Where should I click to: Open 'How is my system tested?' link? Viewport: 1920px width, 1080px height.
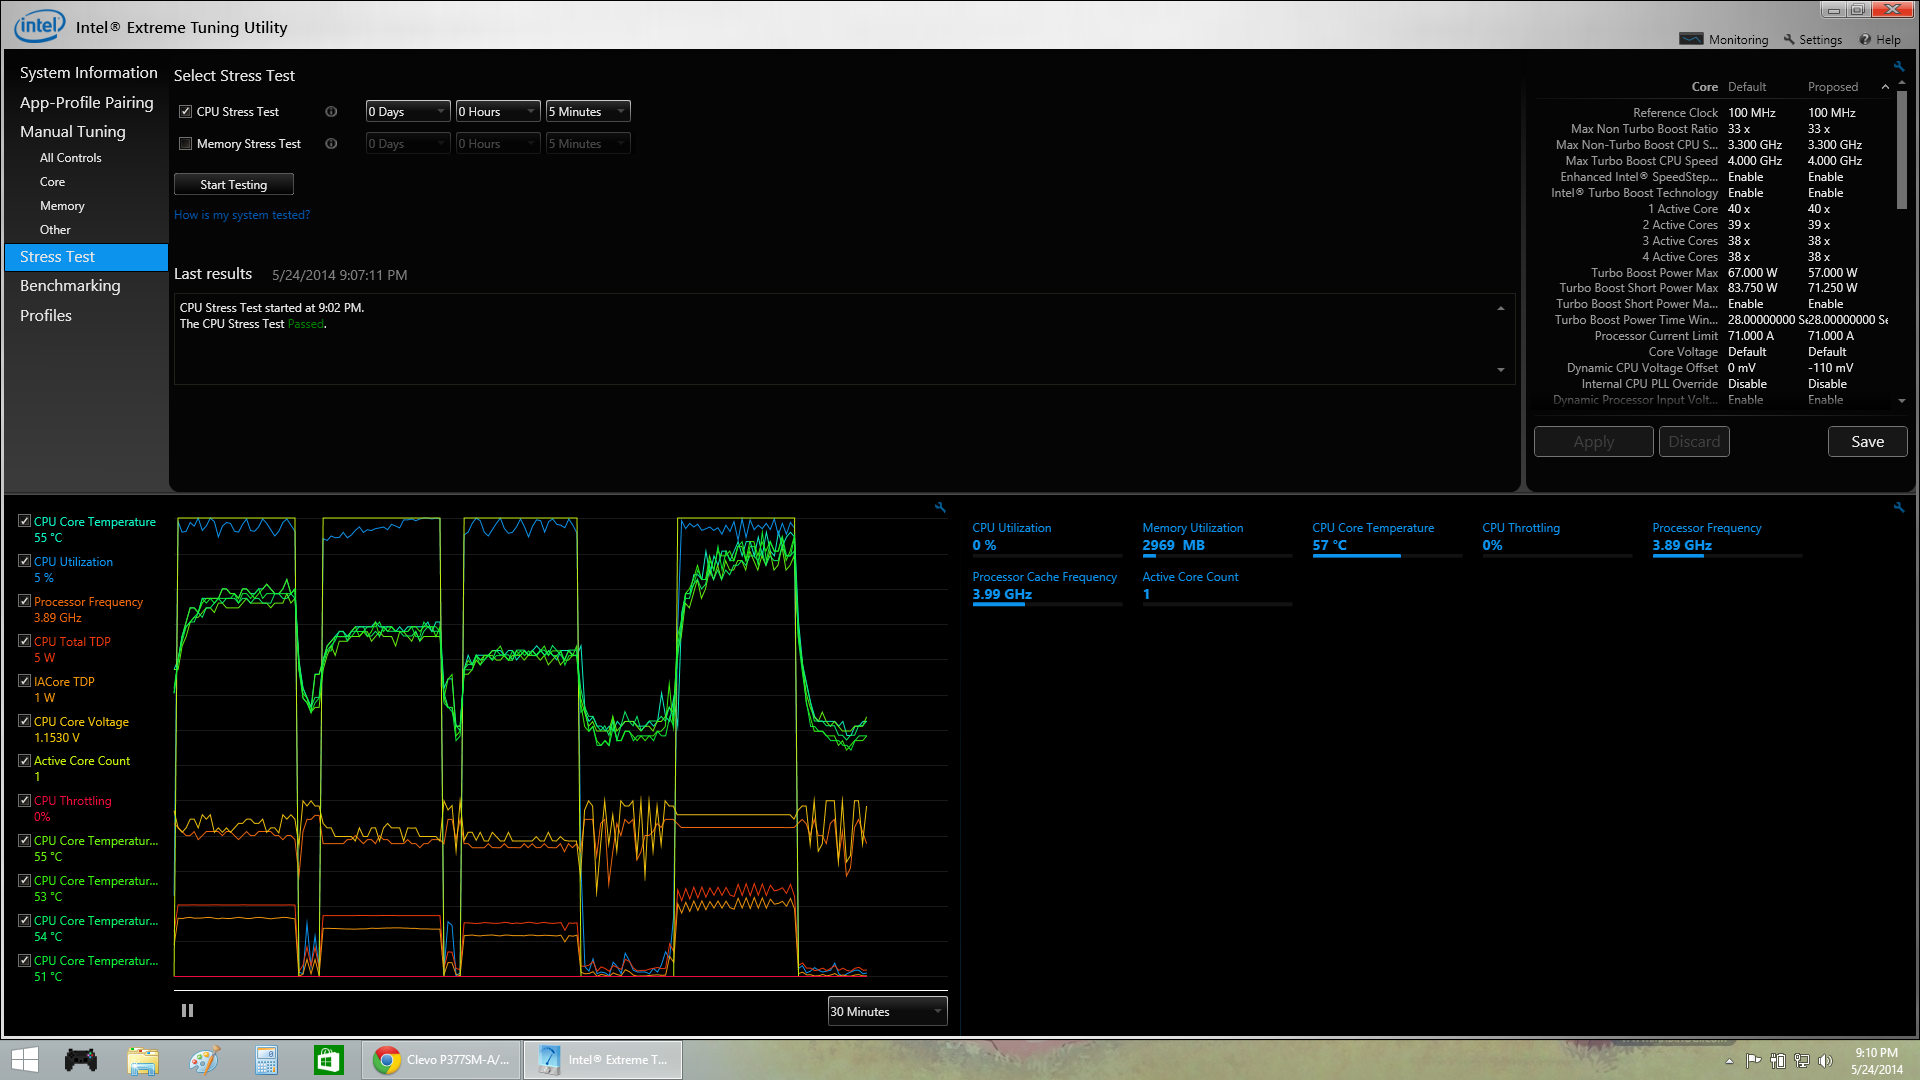click(242, 215)
